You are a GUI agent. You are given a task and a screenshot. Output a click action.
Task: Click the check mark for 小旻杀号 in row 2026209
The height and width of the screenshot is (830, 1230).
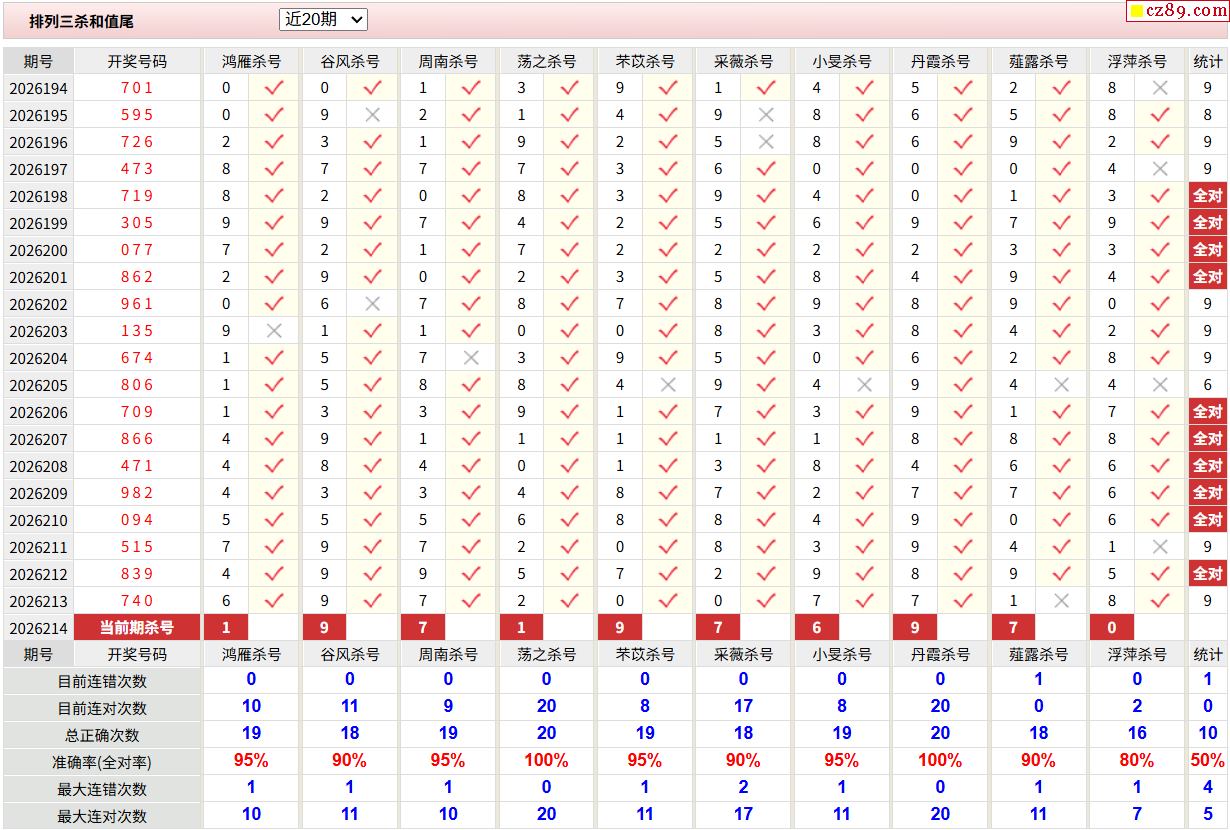coord(865,493)
